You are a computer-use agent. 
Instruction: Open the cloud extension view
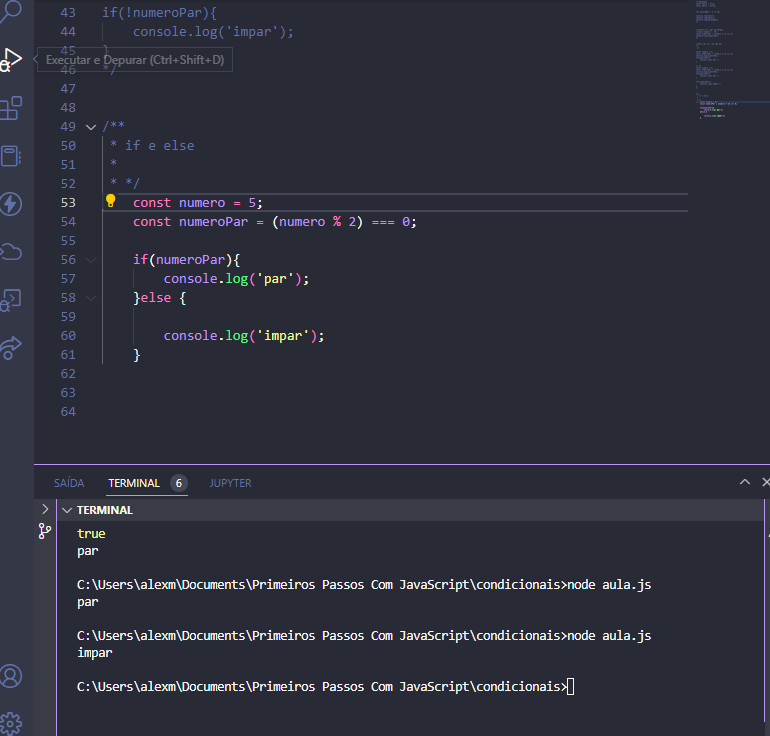coord(11,252)
